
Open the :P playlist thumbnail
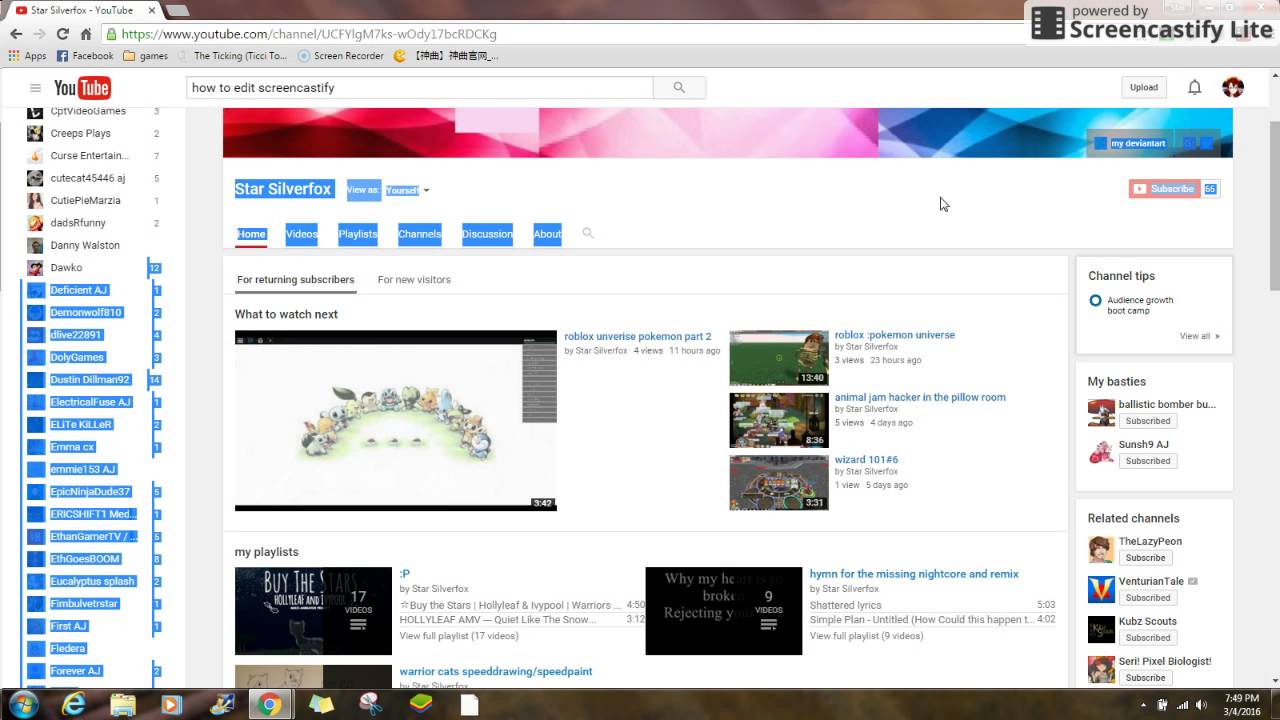[313, 611]
